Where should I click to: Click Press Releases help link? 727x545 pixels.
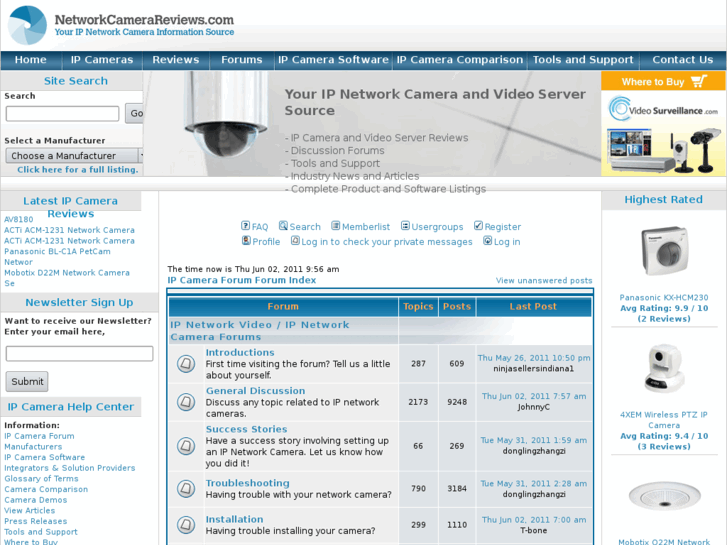pos(36,521)
